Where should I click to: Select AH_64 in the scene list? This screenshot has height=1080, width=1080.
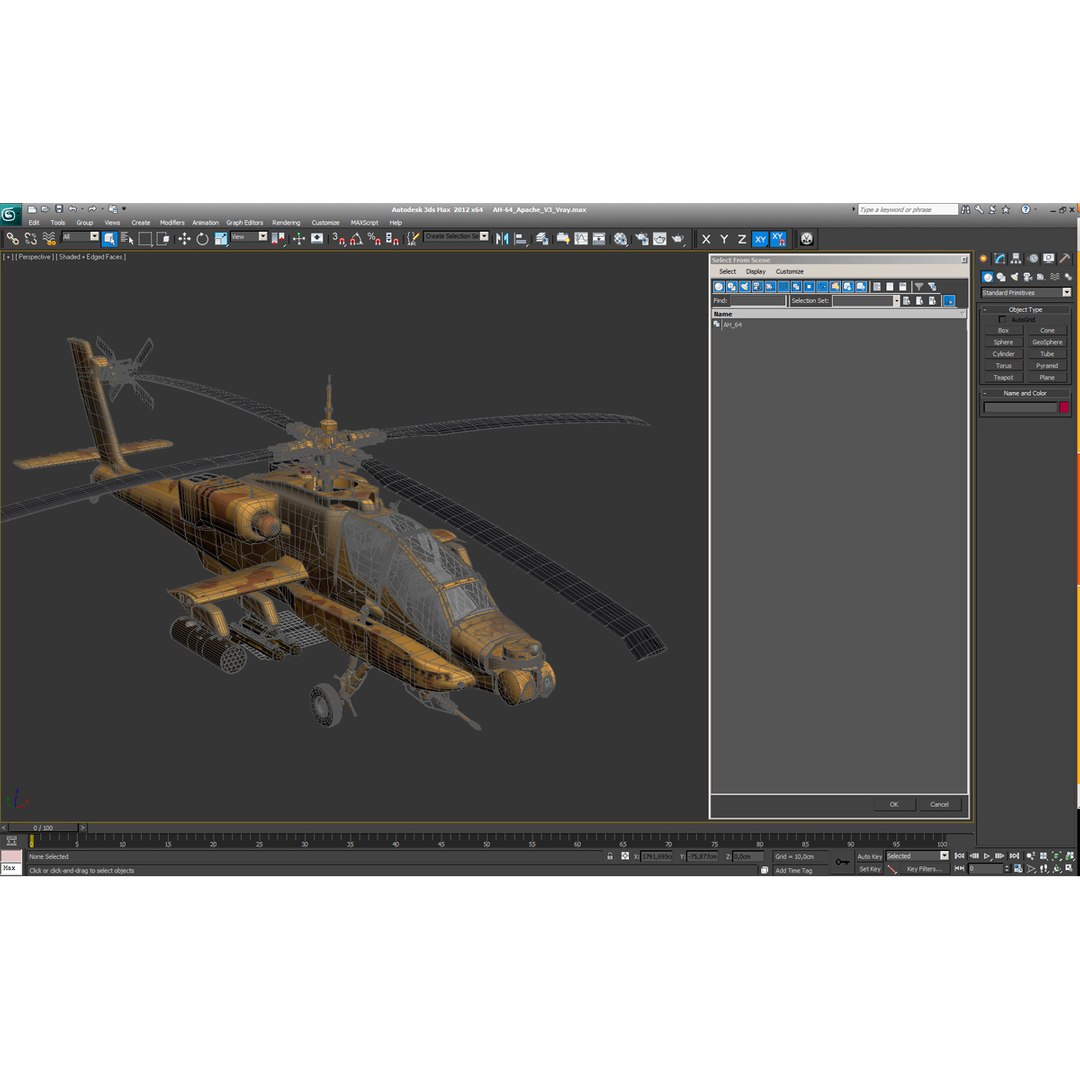[x=732, y=324]
